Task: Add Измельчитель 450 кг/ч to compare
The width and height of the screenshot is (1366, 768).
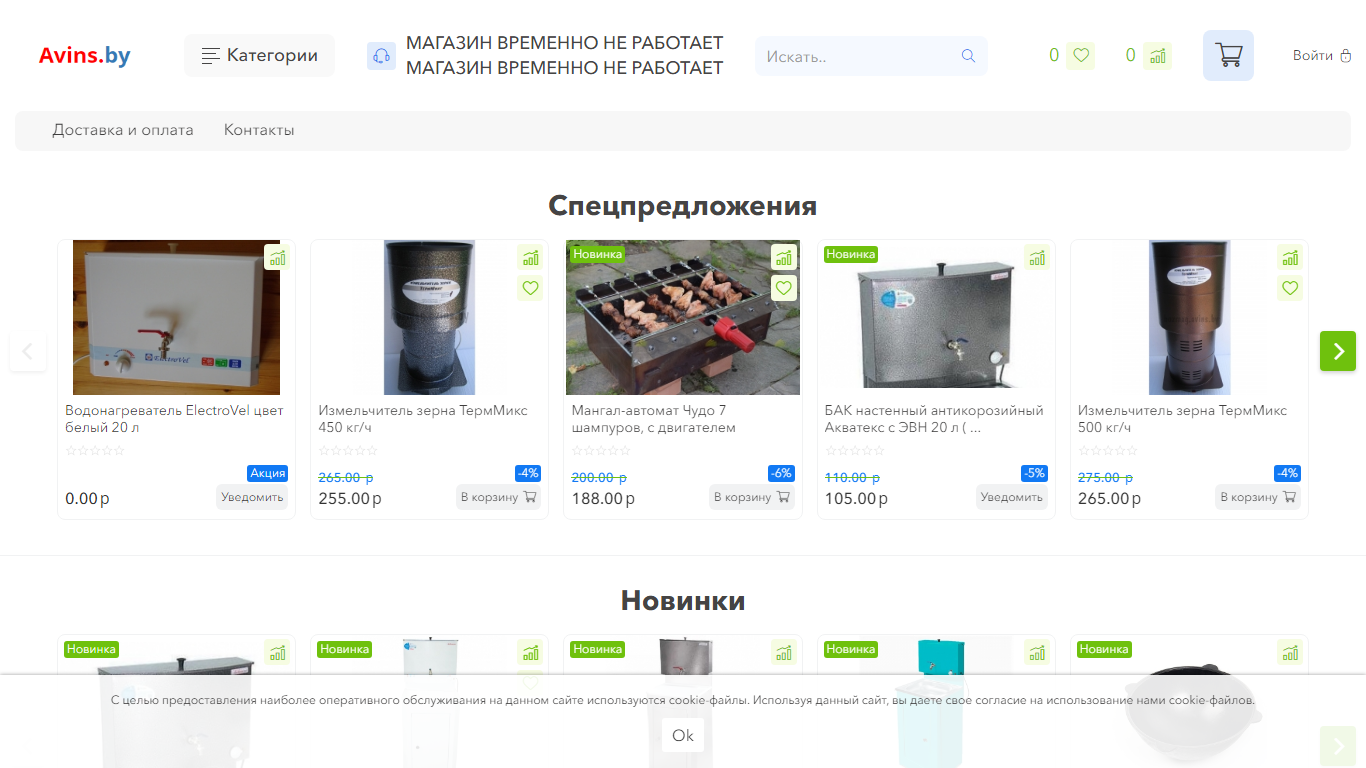Action: click(x=530, y=257)
